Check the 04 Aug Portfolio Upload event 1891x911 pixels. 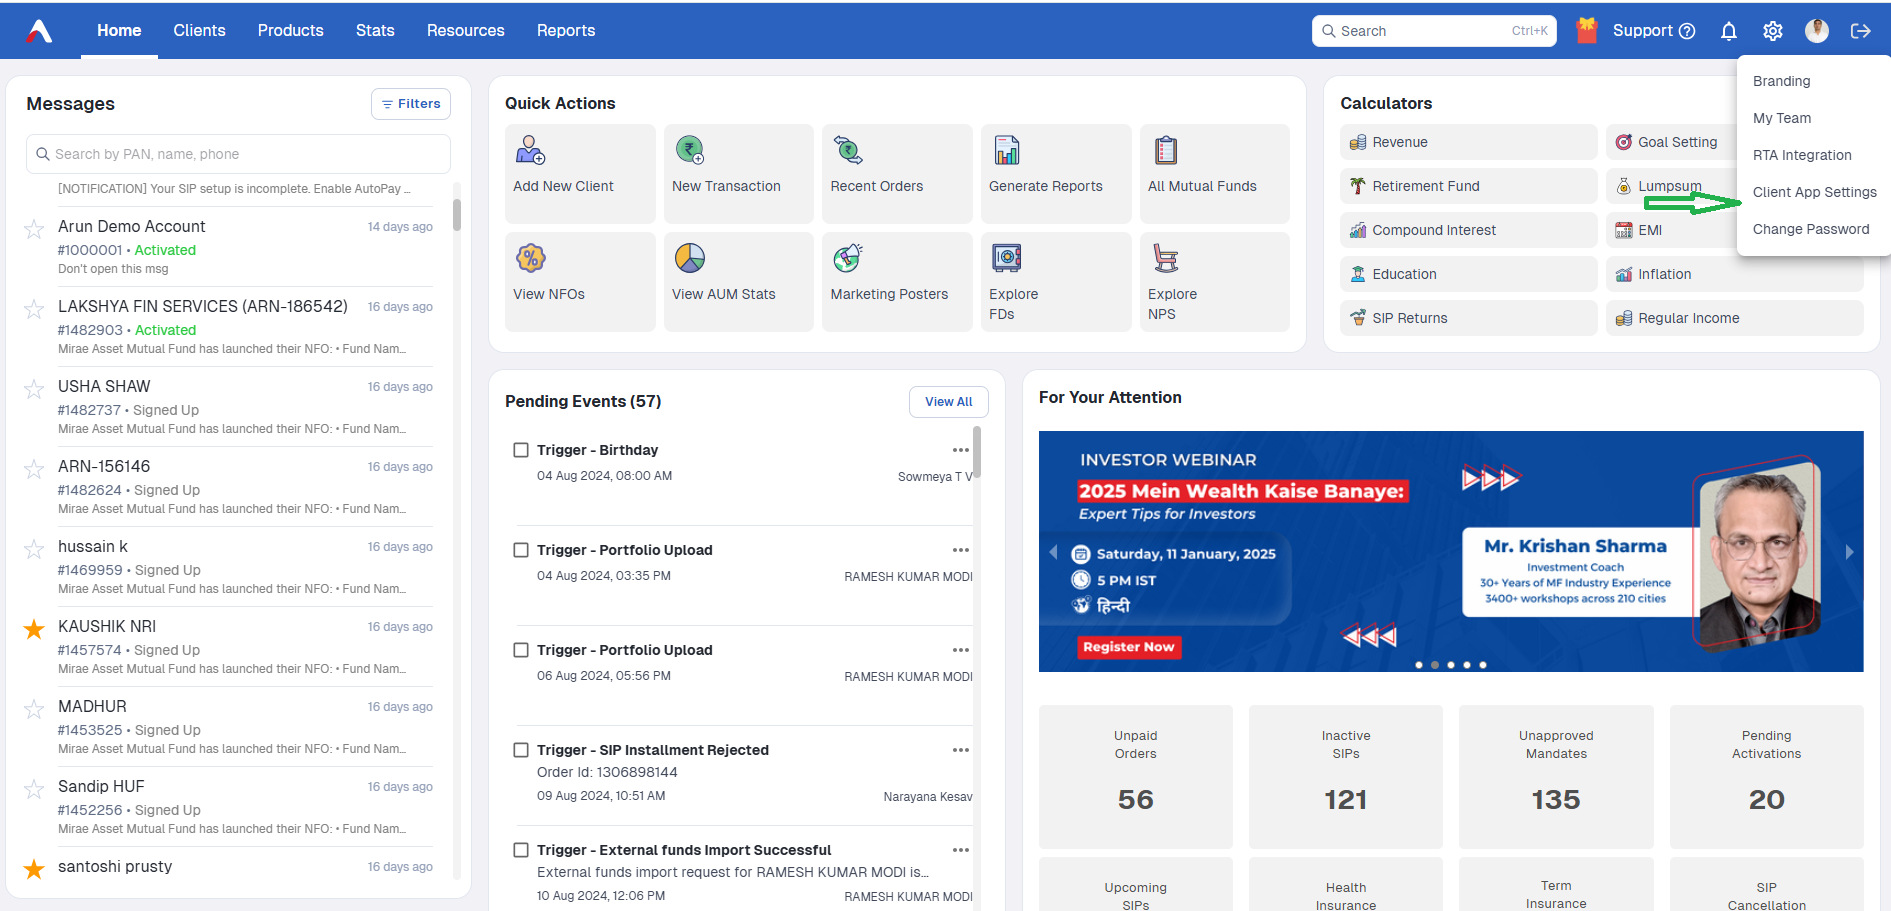521,550
